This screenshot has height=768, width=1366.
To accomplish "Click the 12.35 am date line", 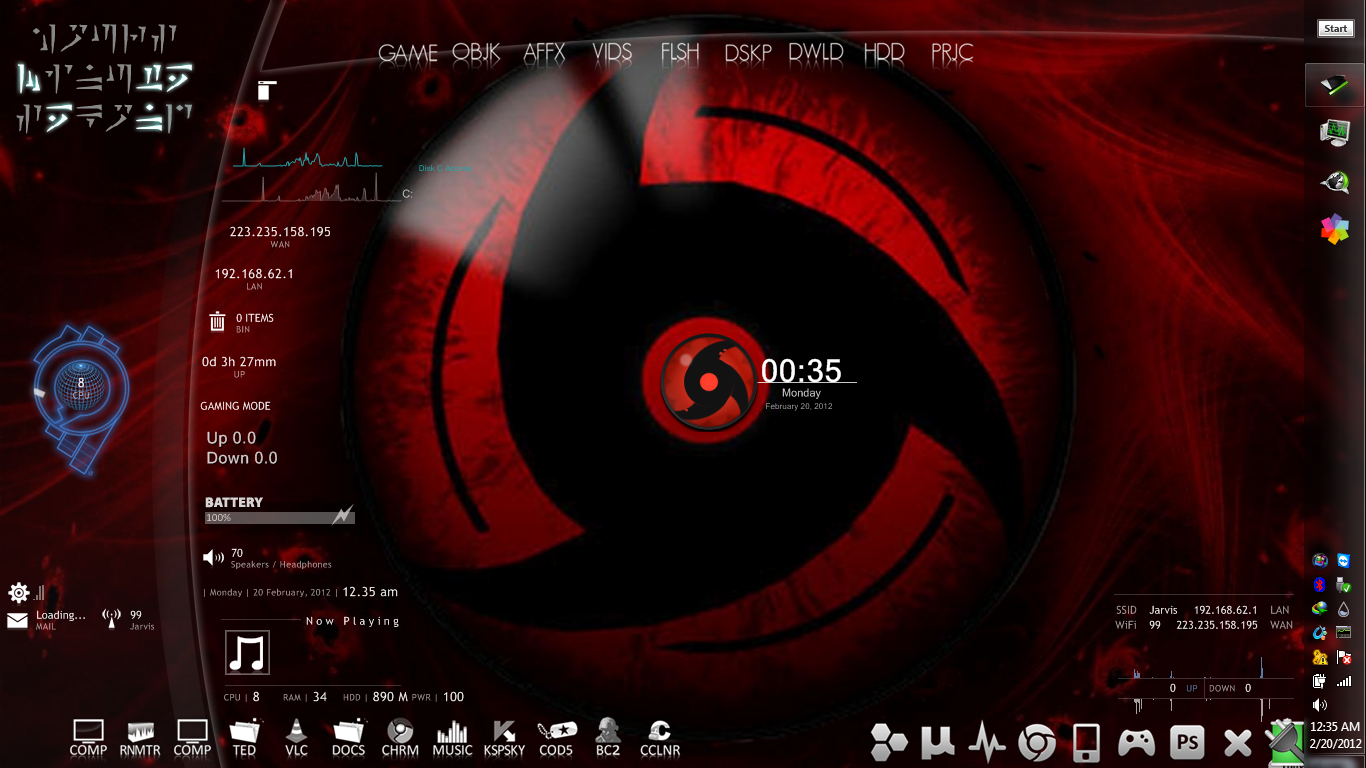I will [x=301, y=592].
